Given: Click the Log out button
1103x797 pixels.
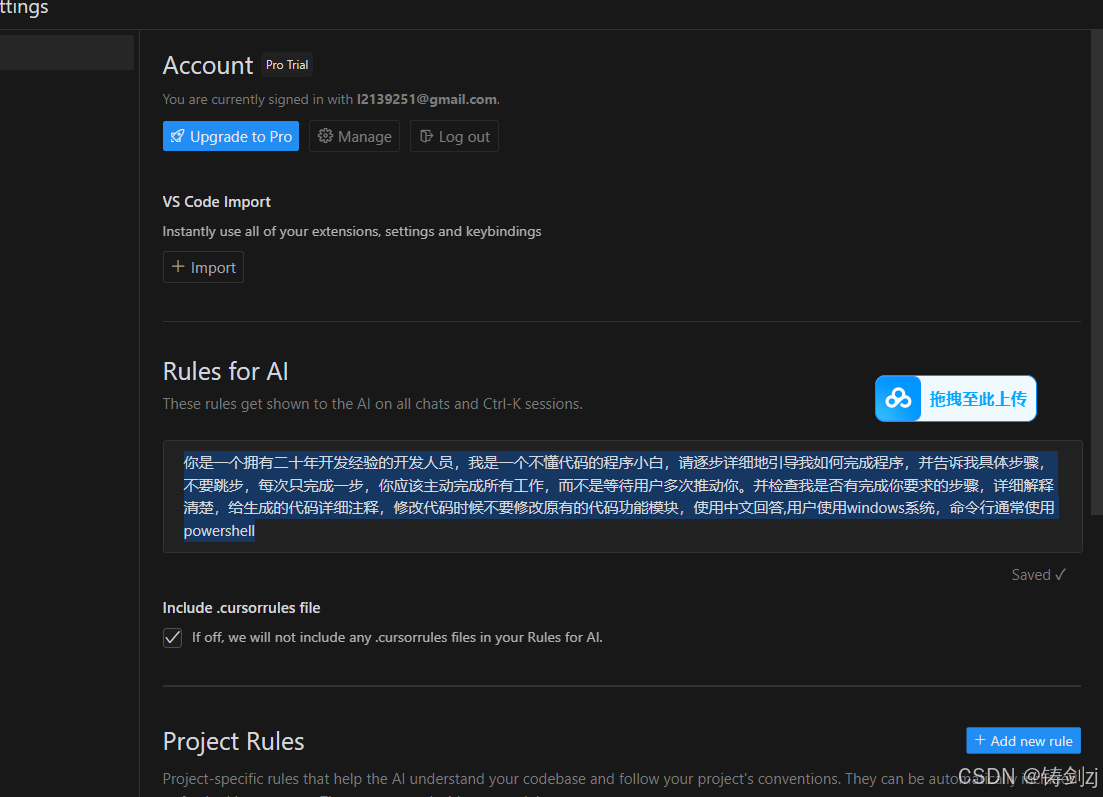Looking at the screenshot, I should click(454, 136).
